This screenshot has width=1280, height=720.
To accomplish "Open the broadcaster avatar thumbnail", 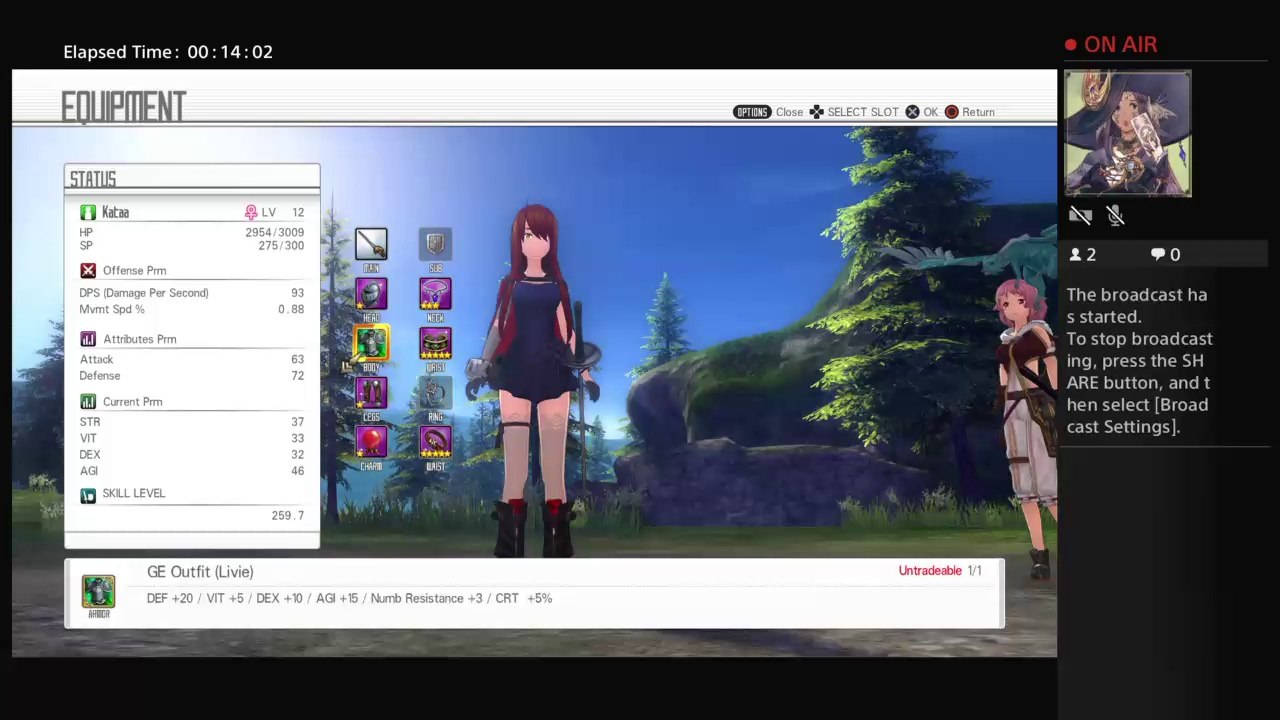I will [1128, 133].
